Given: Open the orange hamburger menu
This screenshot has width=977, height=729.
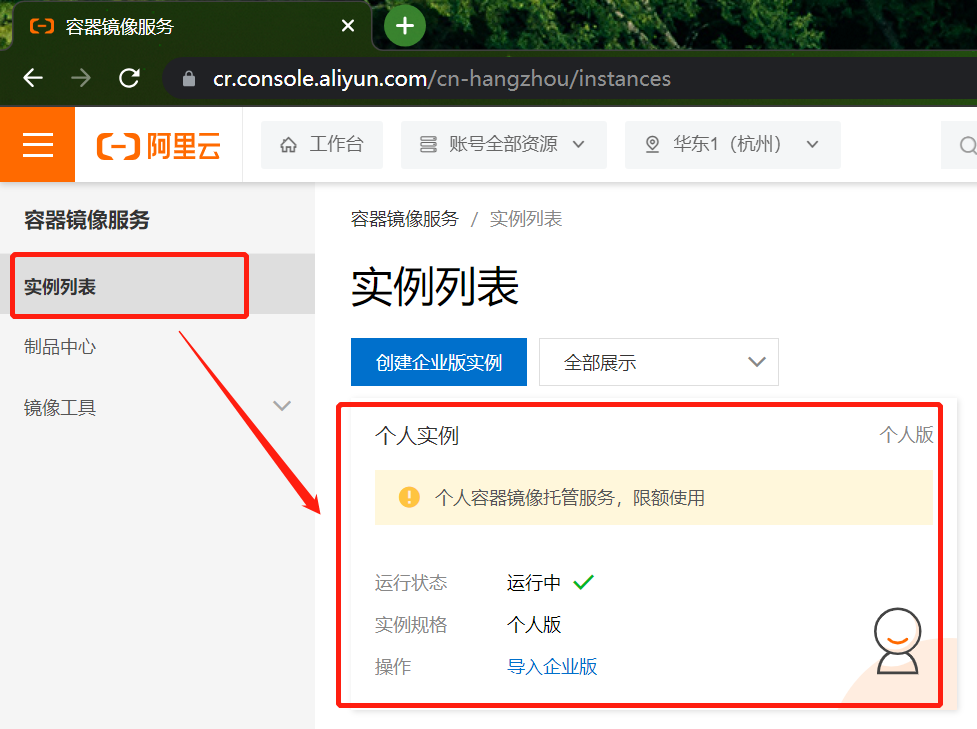Looking at the screenshot, I should [x=37, y=145].
